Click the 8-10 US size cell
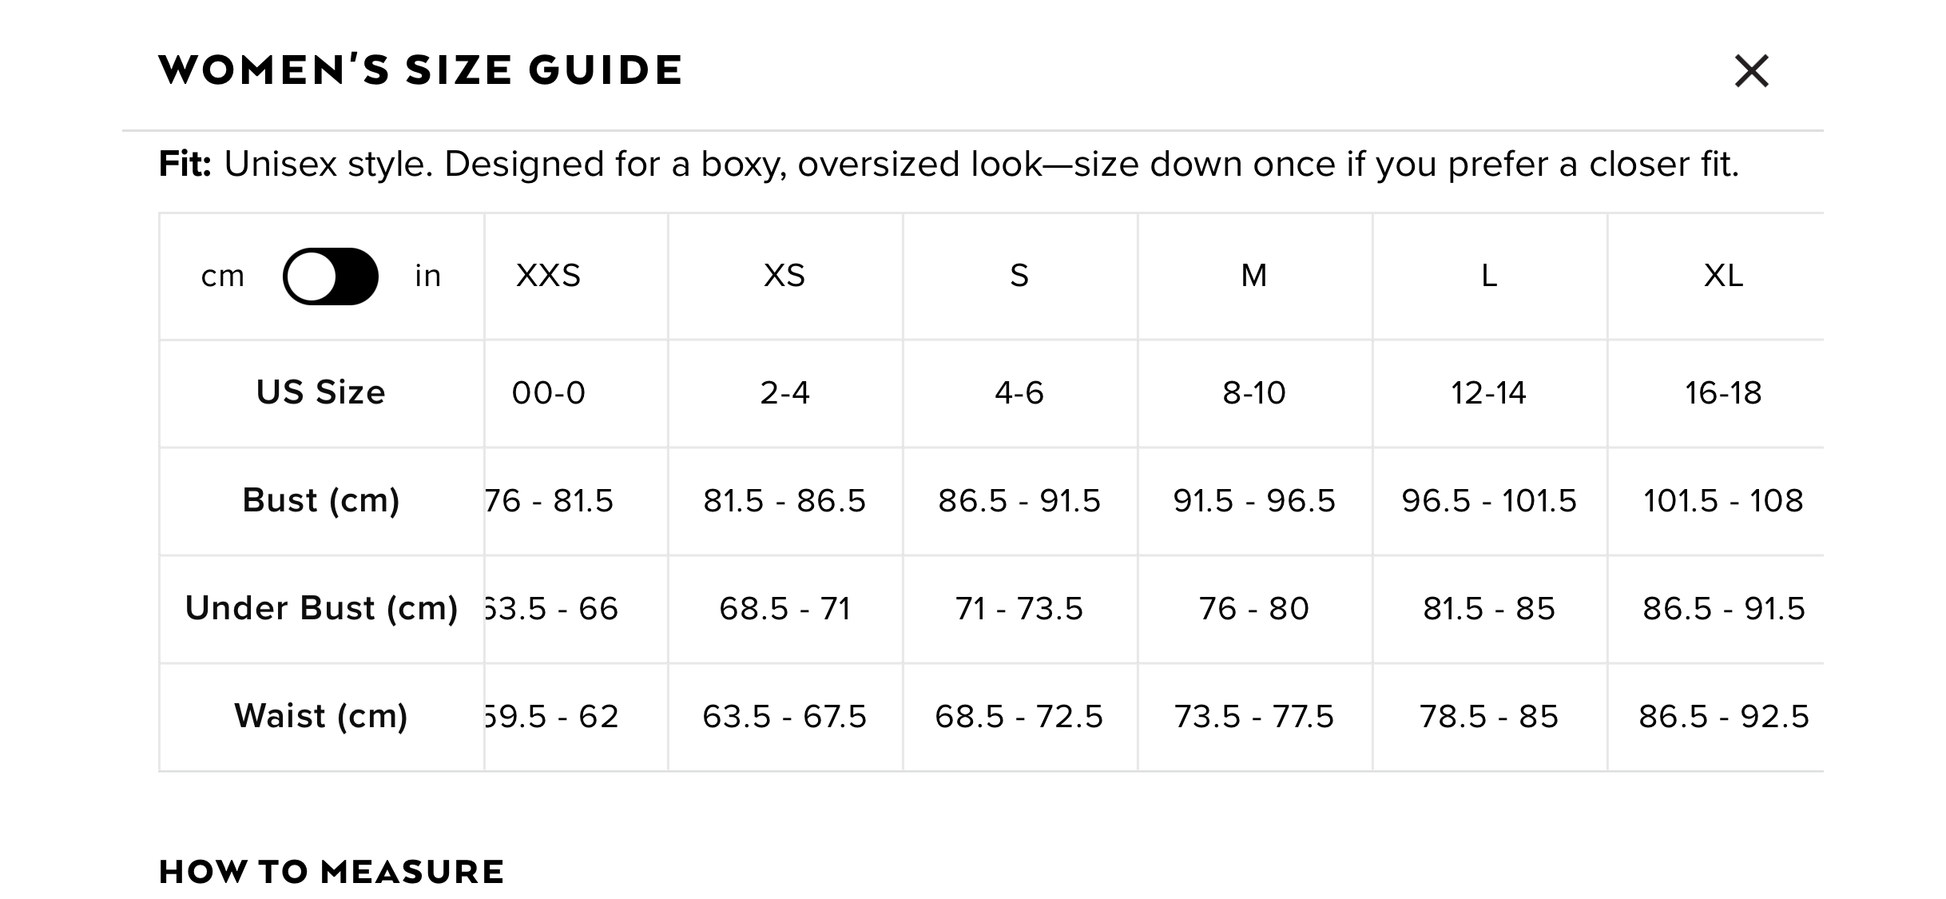The width and height of the screenshot is (1946, 899). pos(1254,393)
